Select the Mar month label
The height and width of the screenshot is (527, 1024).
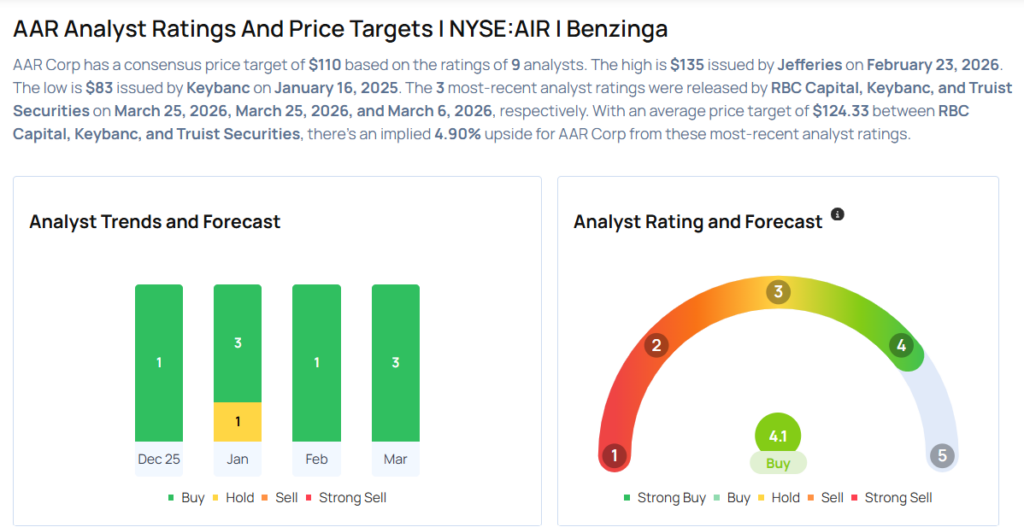pos(396,458)
